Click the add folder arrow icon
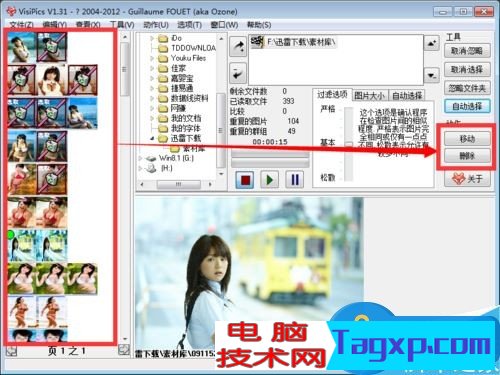The image size is (500, 375). tap(238, 47)
